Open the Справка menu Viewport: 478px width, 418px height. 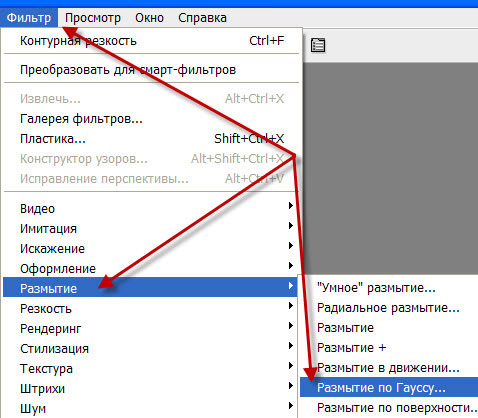(x=202, y=18)
